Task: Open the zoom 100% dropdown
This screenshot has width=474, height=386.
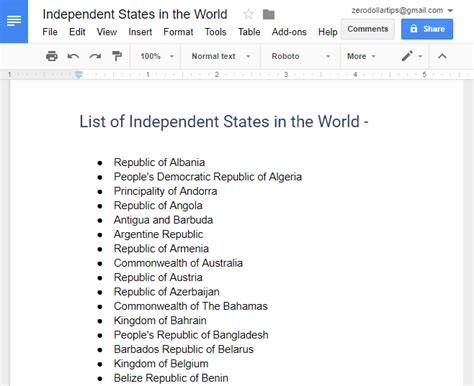Action: pos(157,56)
